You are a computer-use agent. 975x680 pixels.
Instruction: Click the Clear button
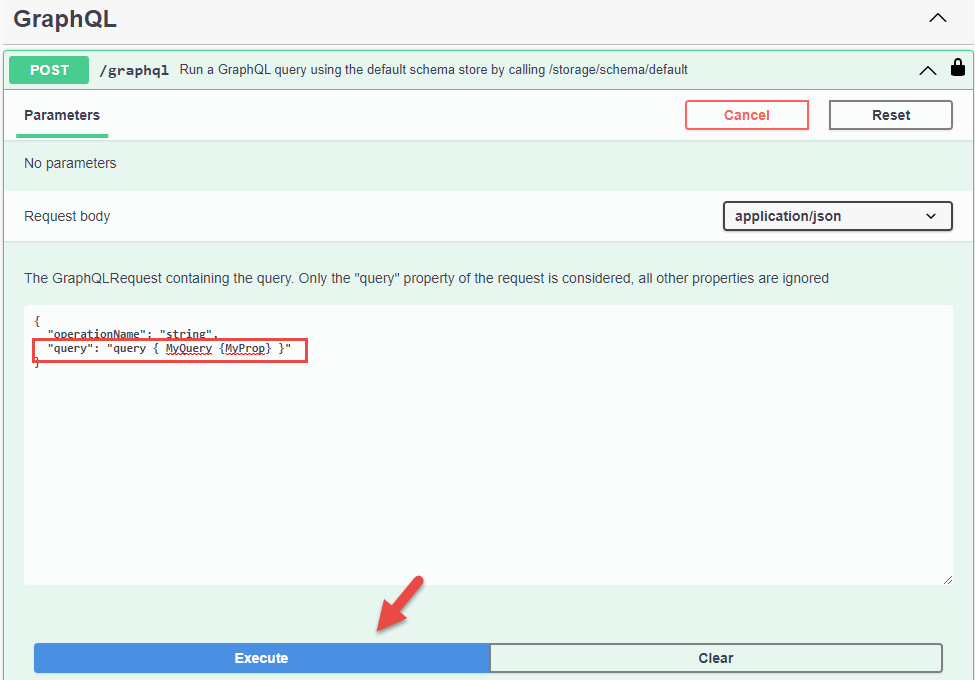pyautogui.click(x=715, y=658)
